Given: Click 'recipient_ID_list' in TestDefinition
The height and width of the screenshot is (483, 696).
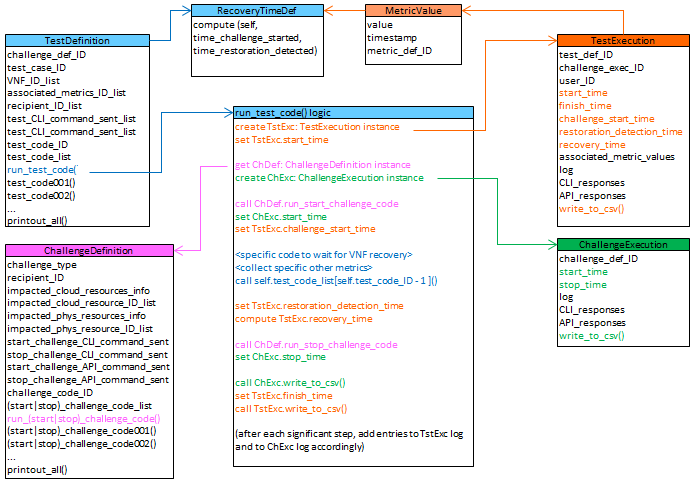Looking at the screenshot, I should [x=44, y=106].
